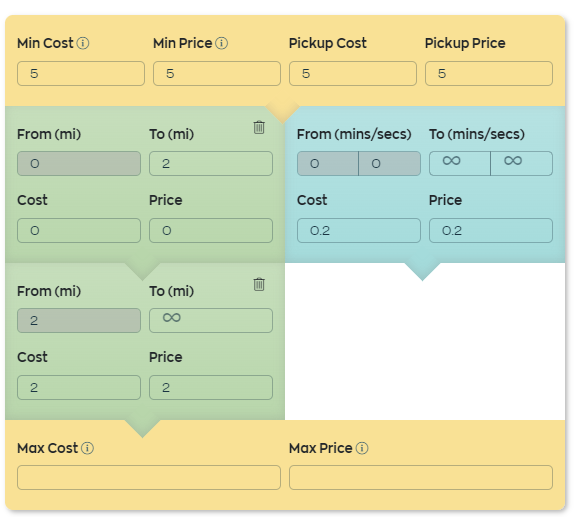Click the second band From (mi) field showing 2

tap(79, 320)
